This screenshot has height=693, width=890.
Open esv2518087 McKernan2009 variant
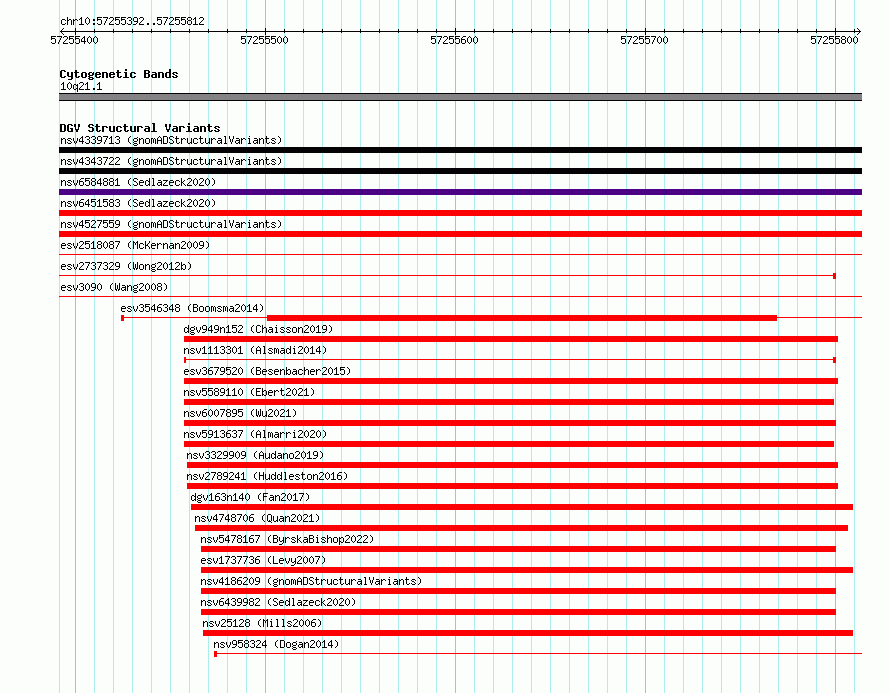click(135, 245)
